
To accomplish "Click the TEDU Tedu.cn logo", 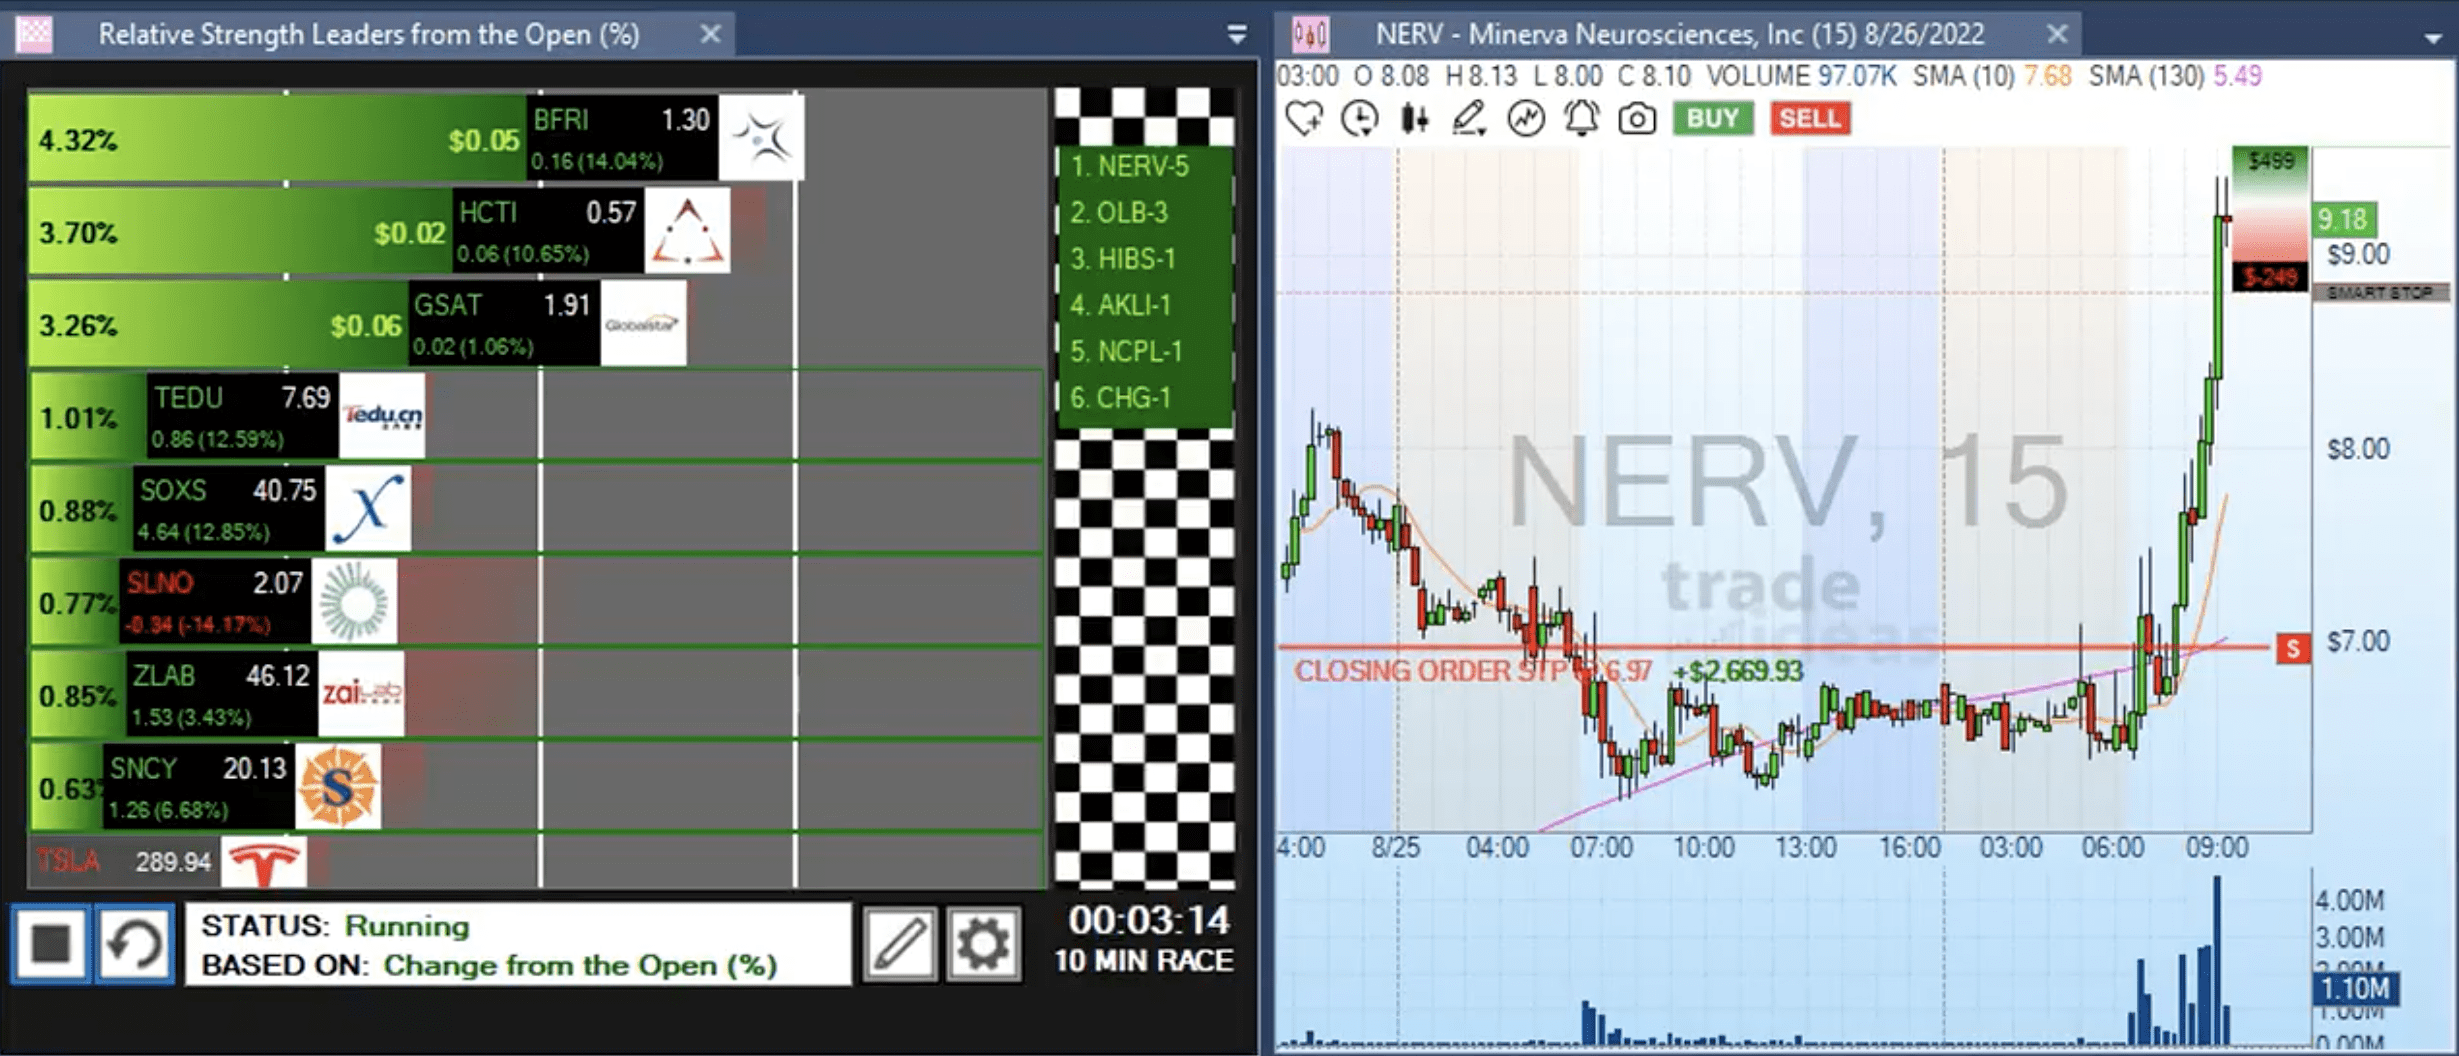I will [382, 416].
